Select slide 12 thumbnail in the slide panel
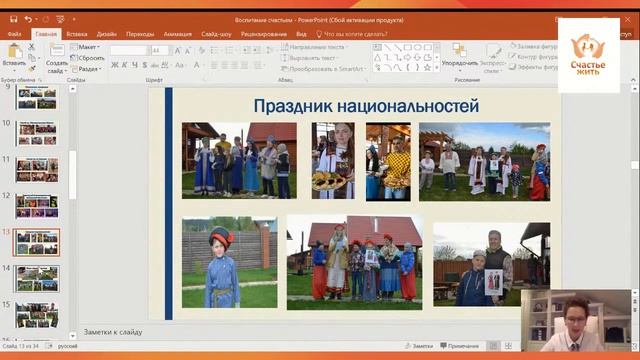Viewport: 640px width, 360px height. click(37, 206)
